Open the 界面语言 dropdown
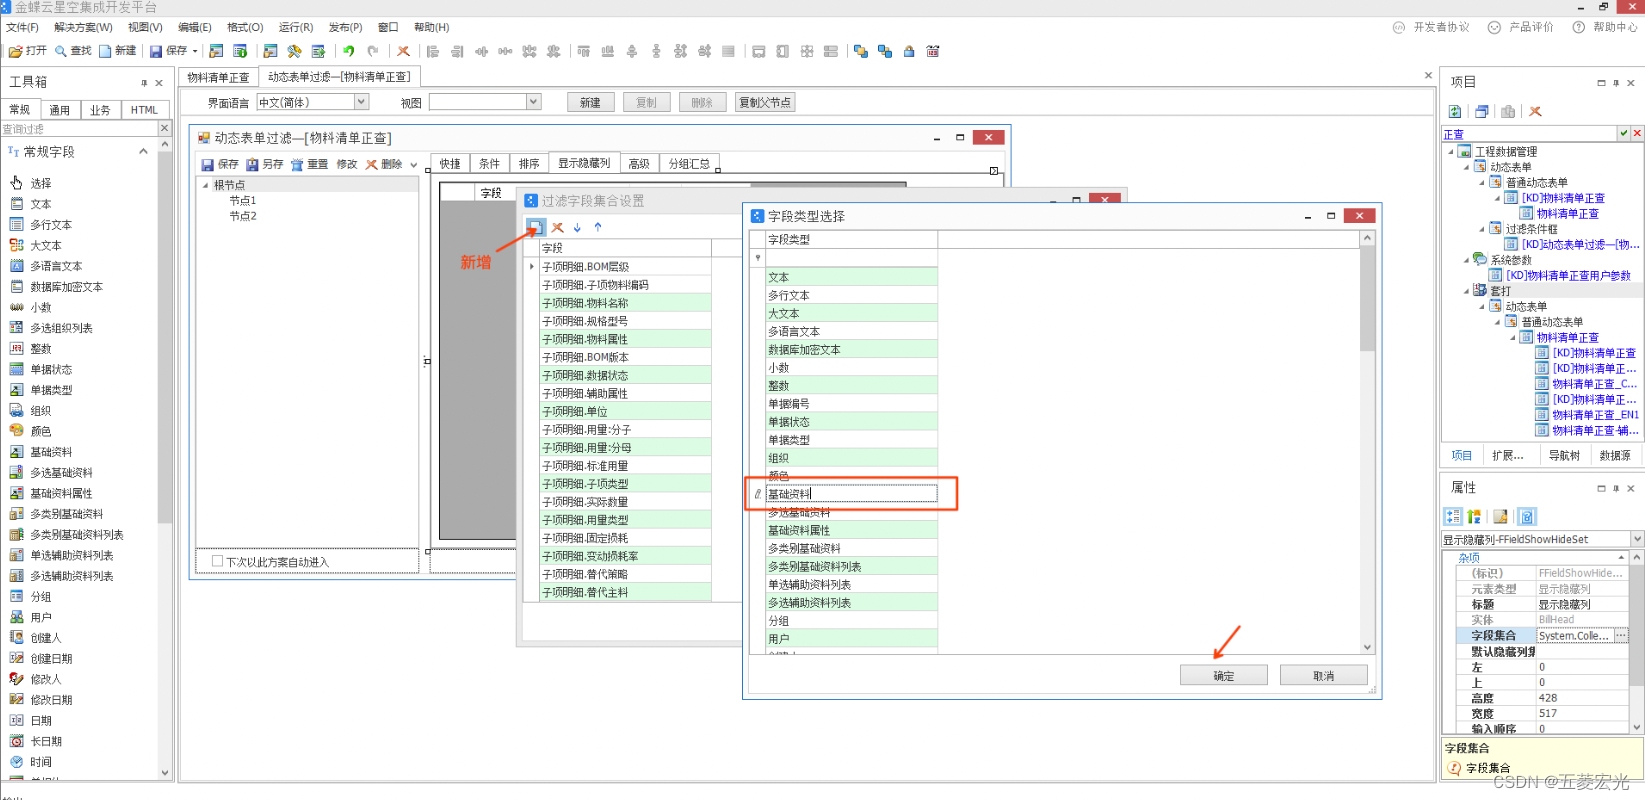Image resolution: width=1645 pixels, height=800 pixels. [362, 102]
